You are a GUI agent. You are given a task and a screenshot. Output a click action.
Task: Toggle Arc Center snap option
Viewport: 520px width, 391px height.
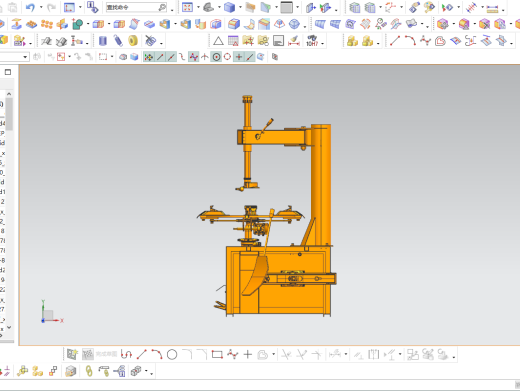coord(216,57)
